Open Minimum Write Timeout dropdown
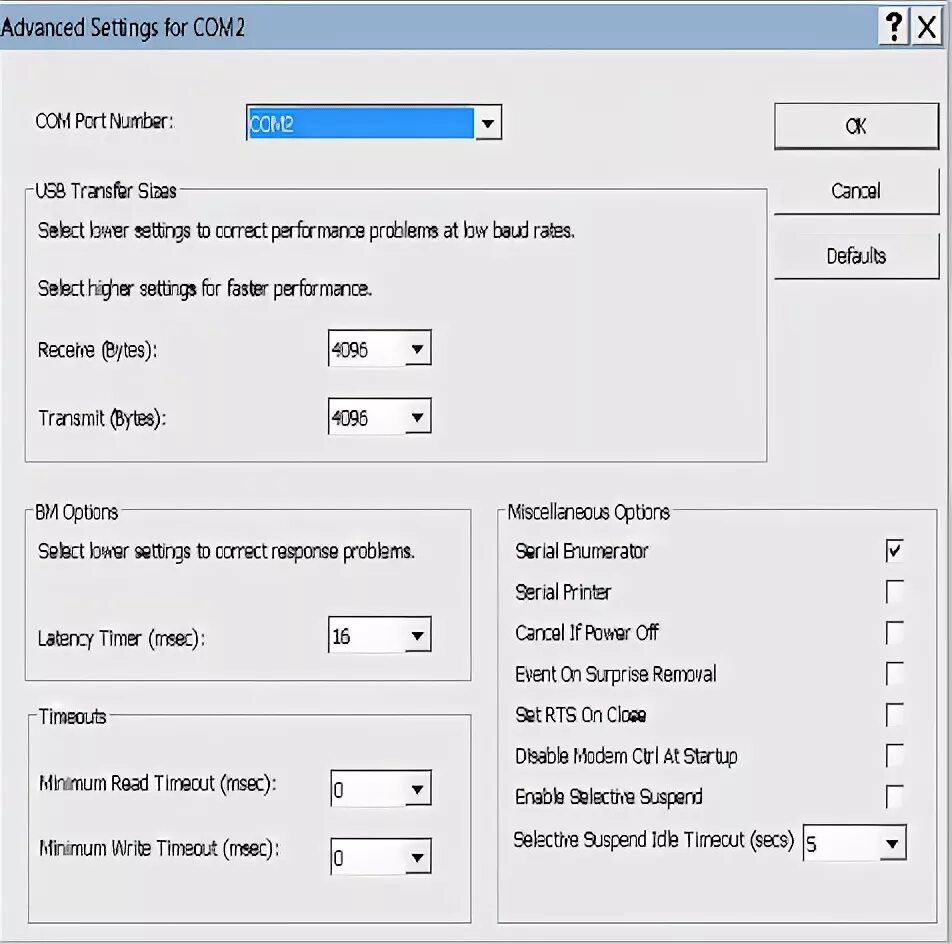 pos(417,857)
